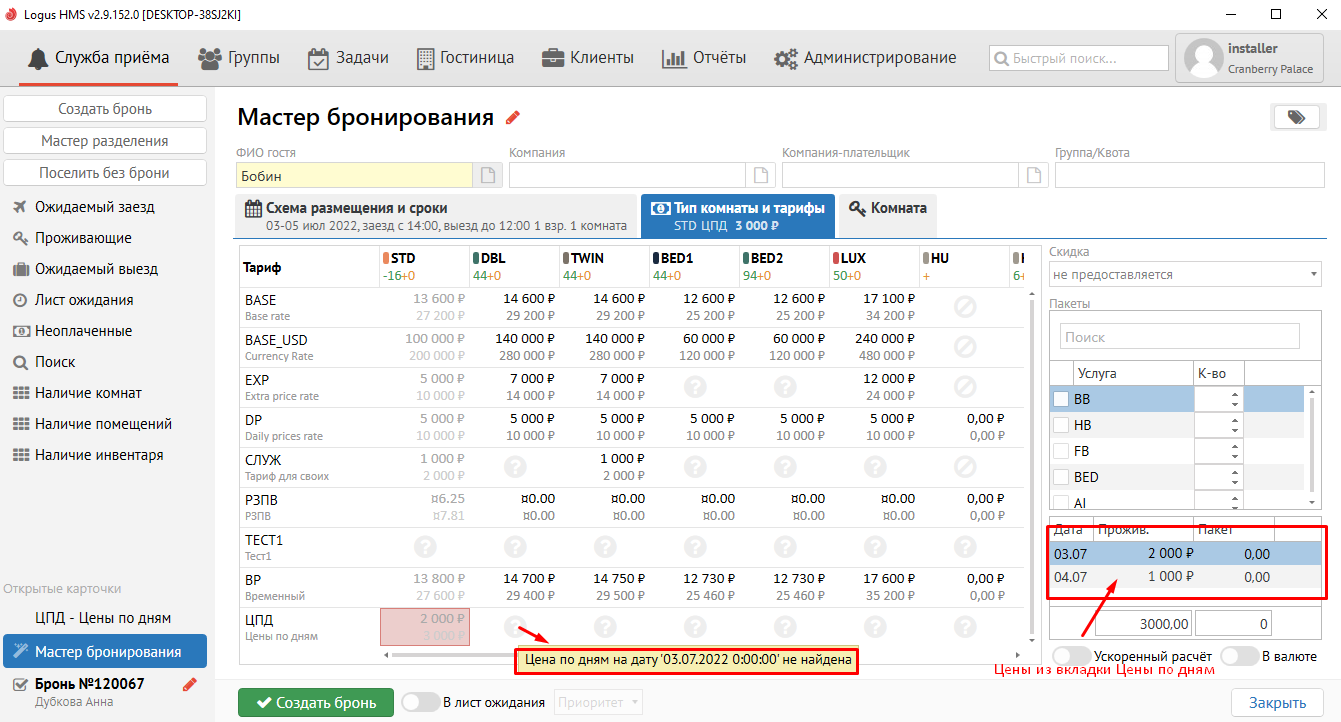Click the tag icon button

pos(1297,117)
